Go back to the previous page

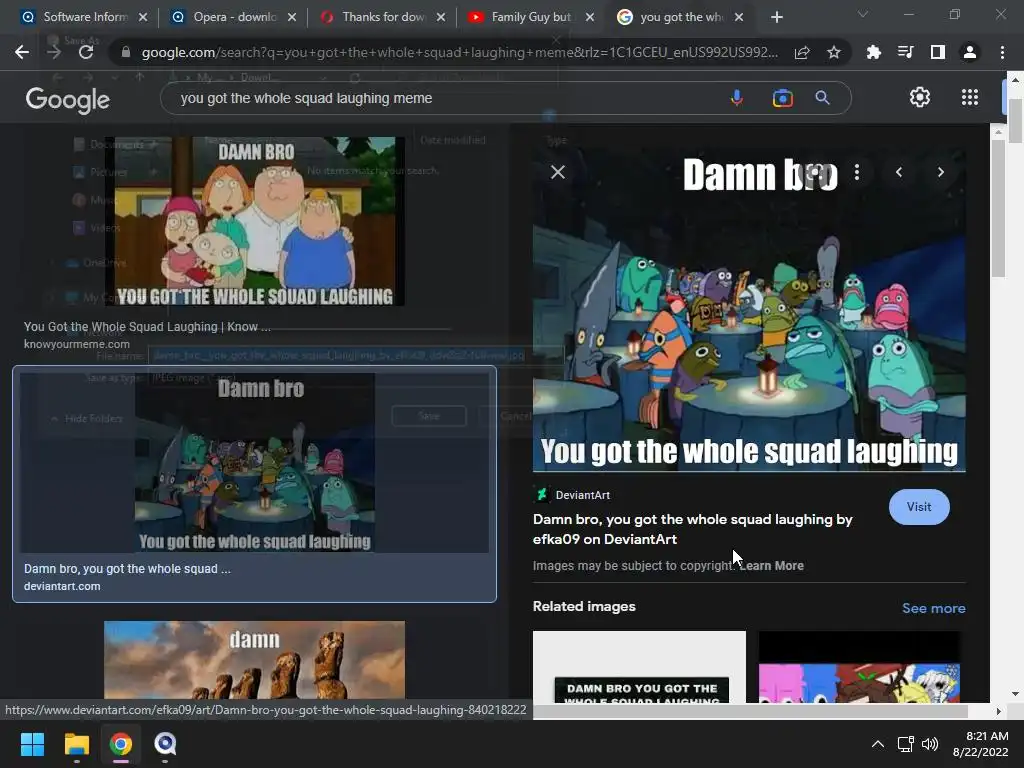[x=22, y=52]
